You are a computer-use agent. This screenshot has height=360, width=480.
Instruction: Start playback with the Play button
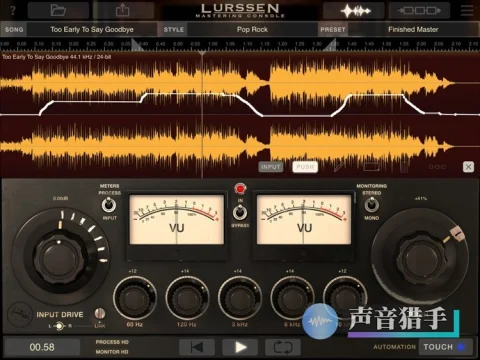pyautogui.click(x=240, y=347)
